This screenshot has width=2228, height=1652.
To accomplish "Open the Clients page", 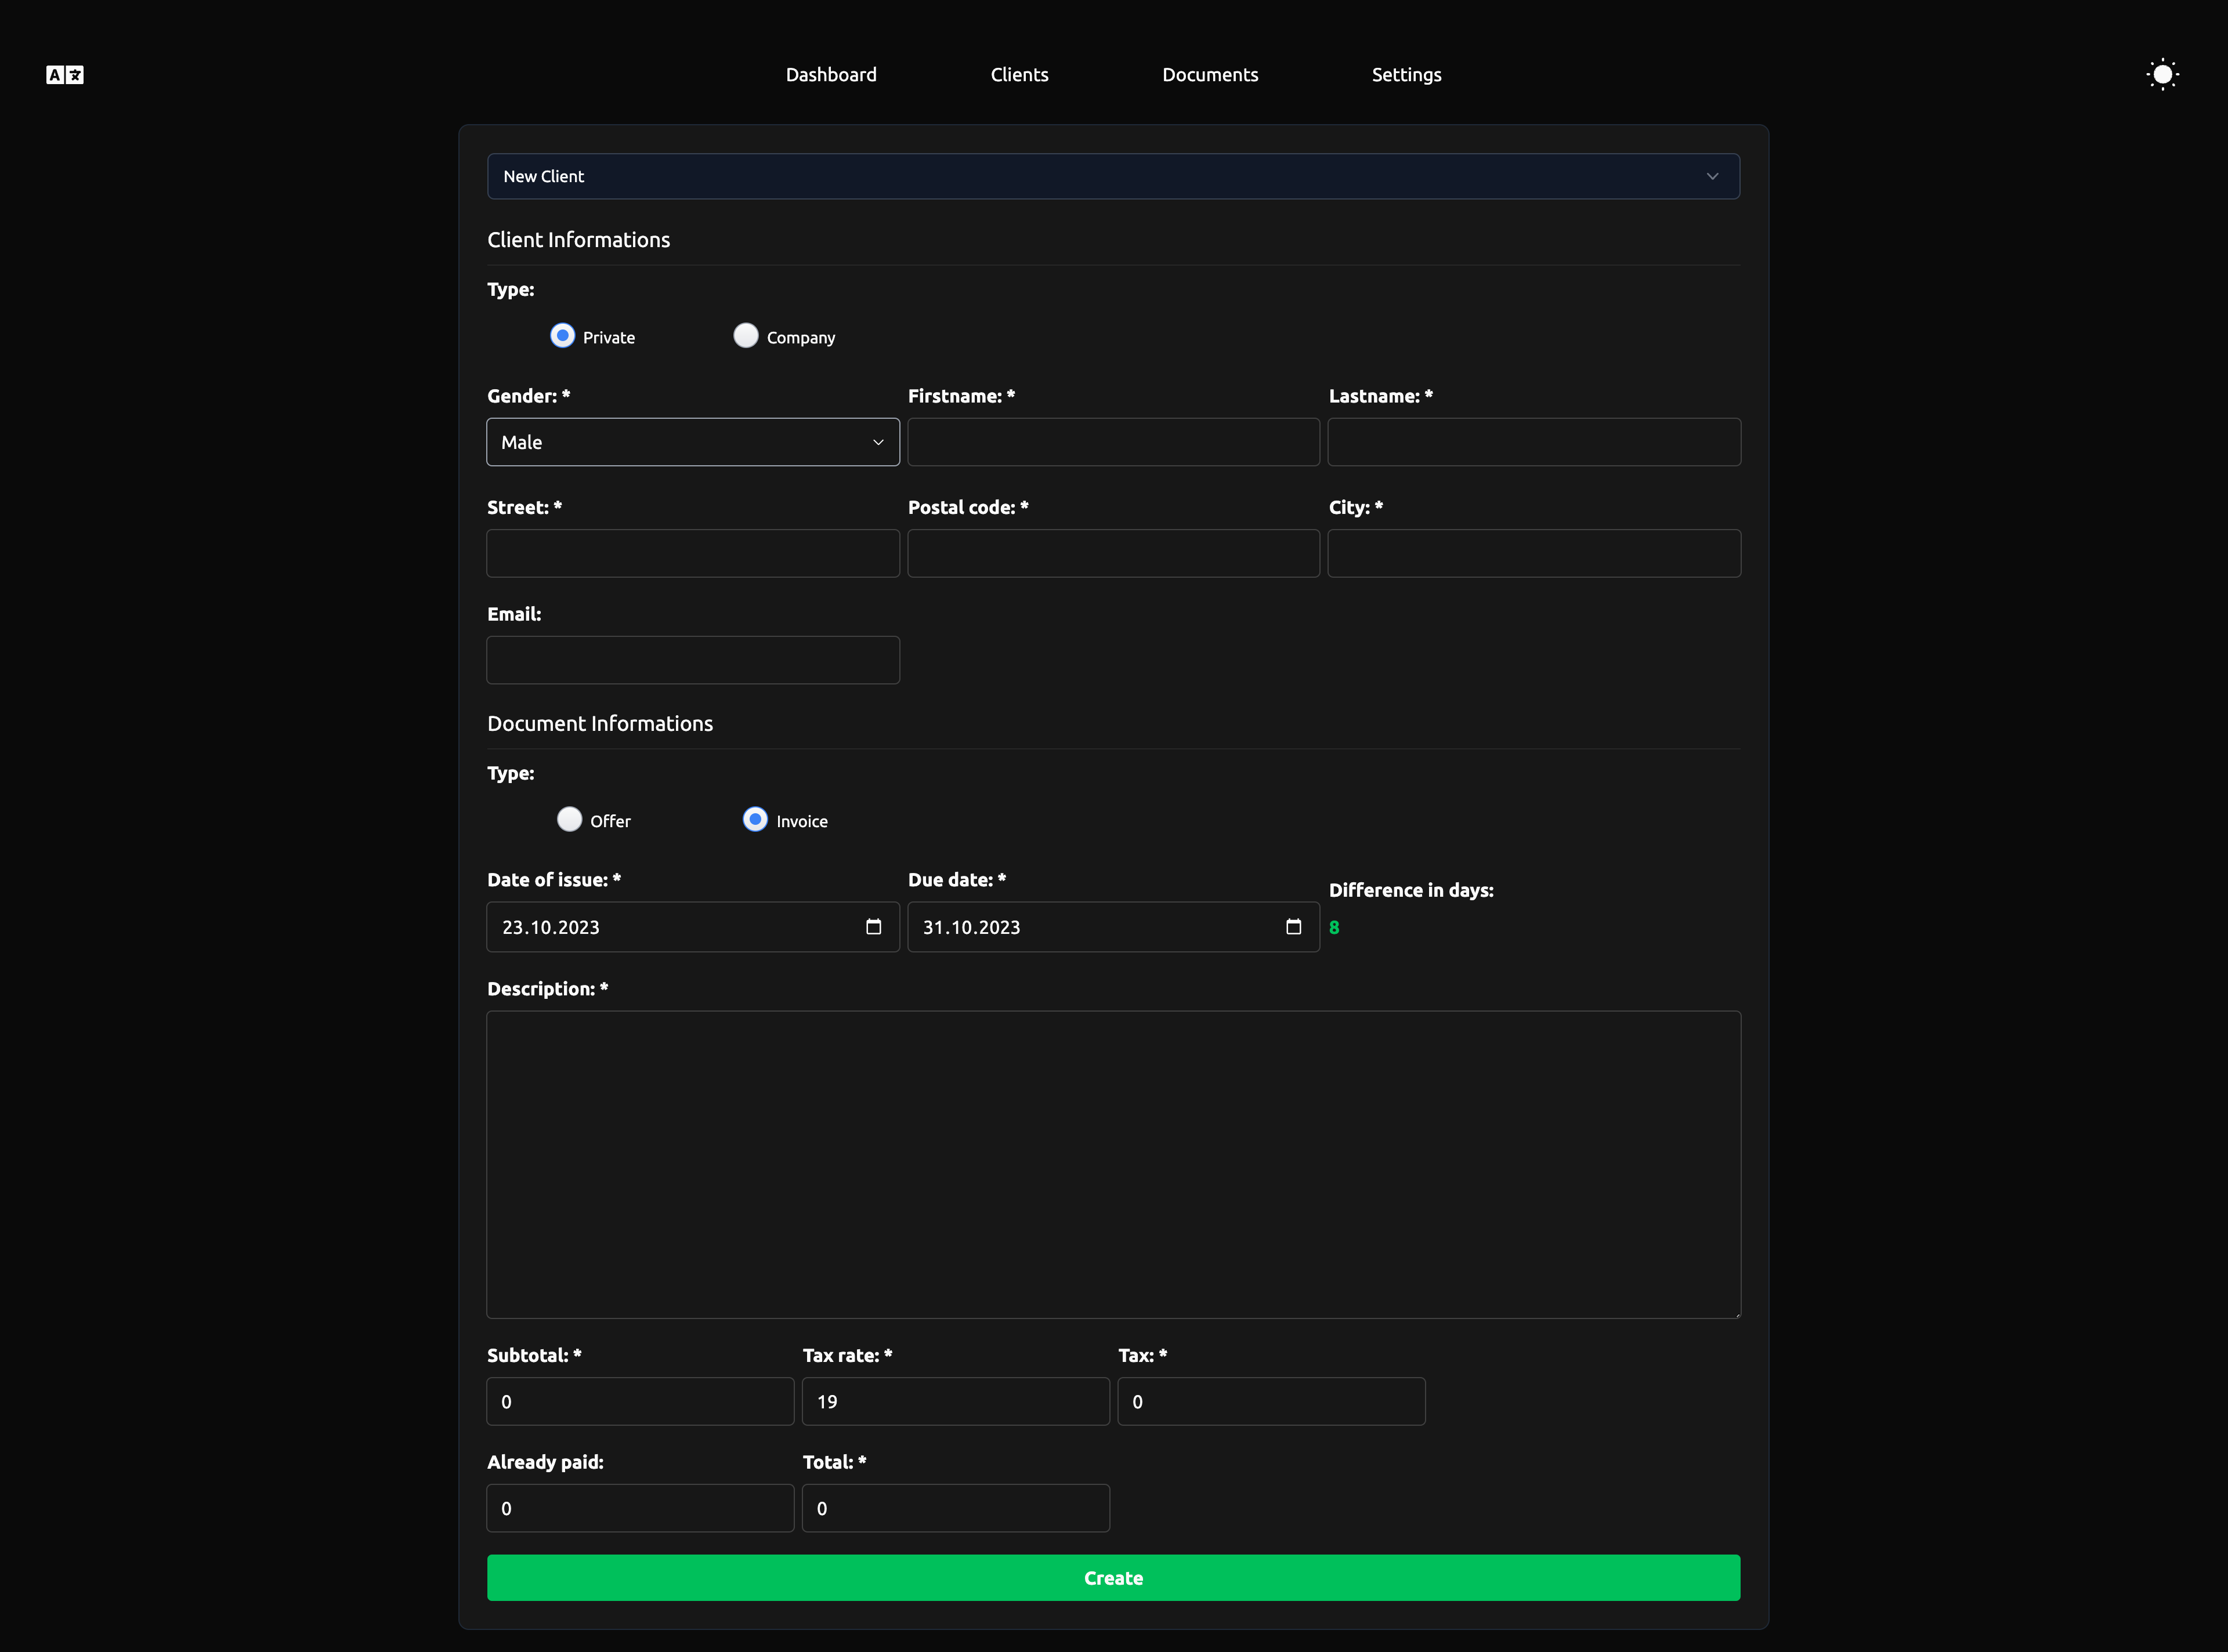I will coord(1019,75).
